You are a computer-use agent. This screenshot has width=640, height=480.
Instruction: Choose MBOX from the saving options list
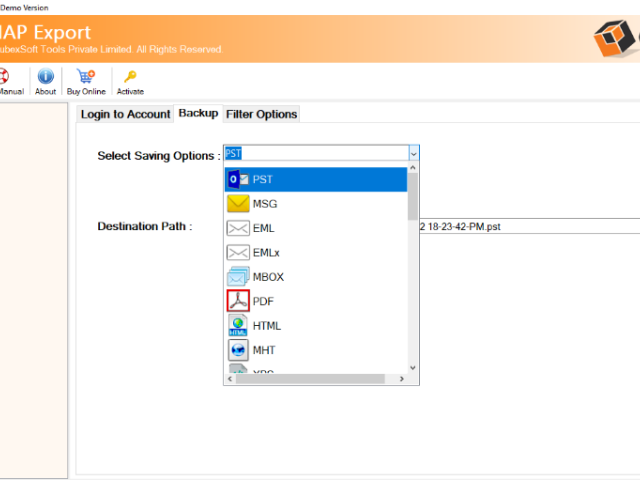point(316,277)
